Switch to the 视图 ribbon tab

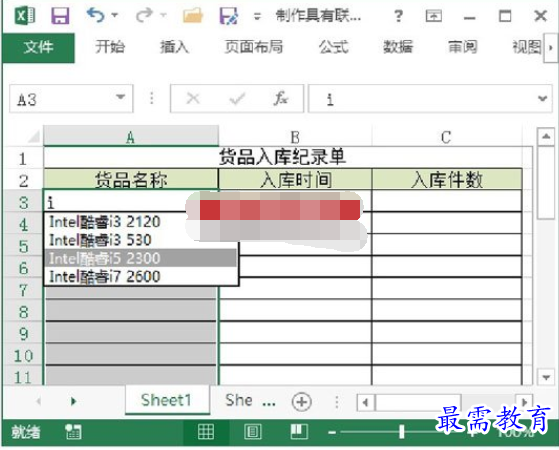click(x=527, y=47)
